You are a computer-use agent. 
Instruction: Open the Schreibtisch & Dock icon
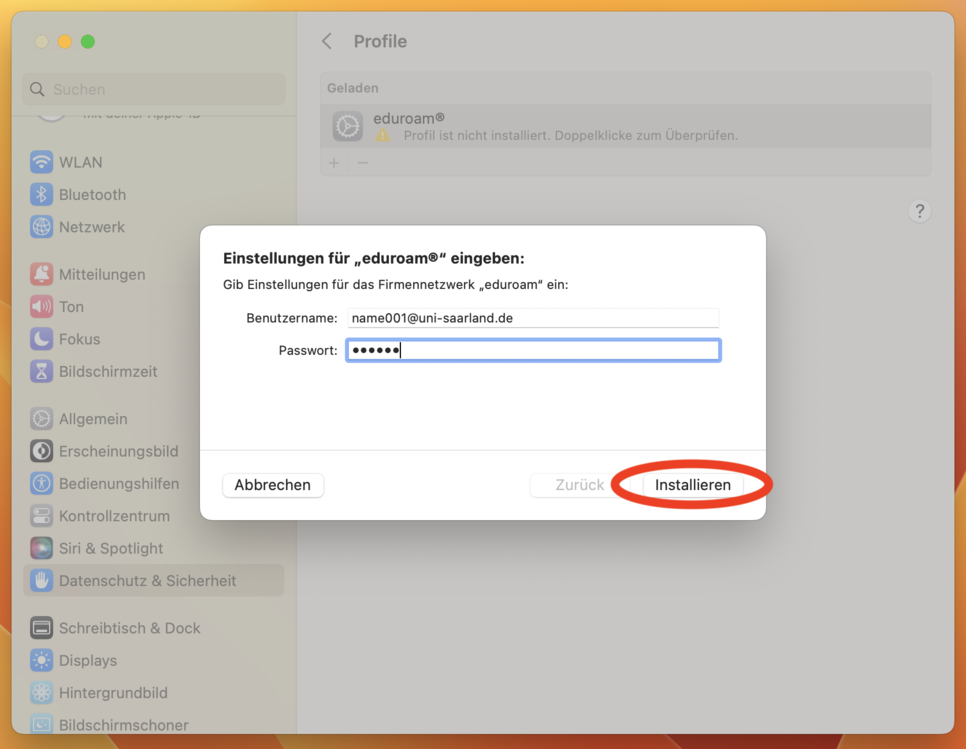point(41,628)
